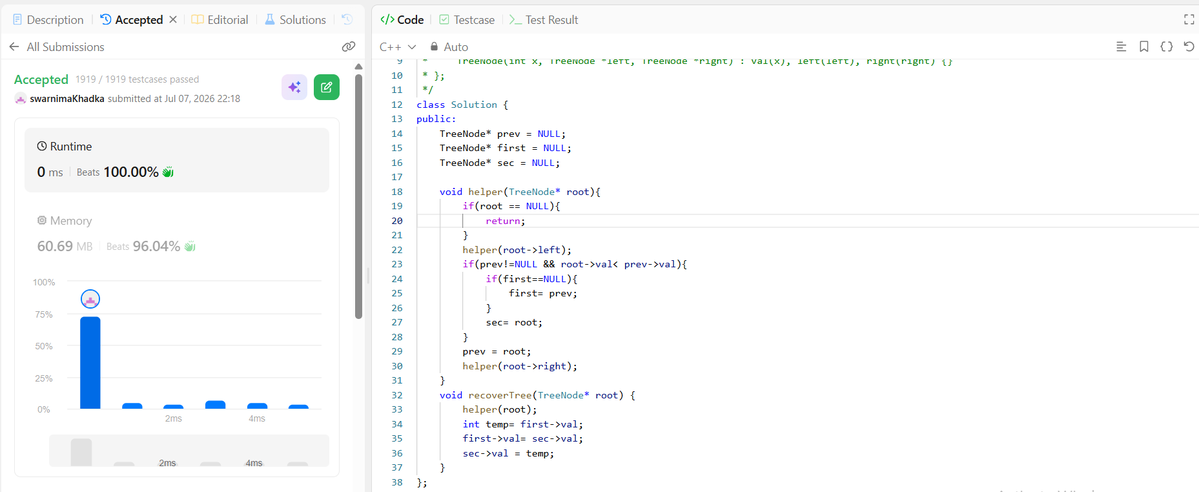Close the Accepted tab
The image size is (1199, 492).
172,20
